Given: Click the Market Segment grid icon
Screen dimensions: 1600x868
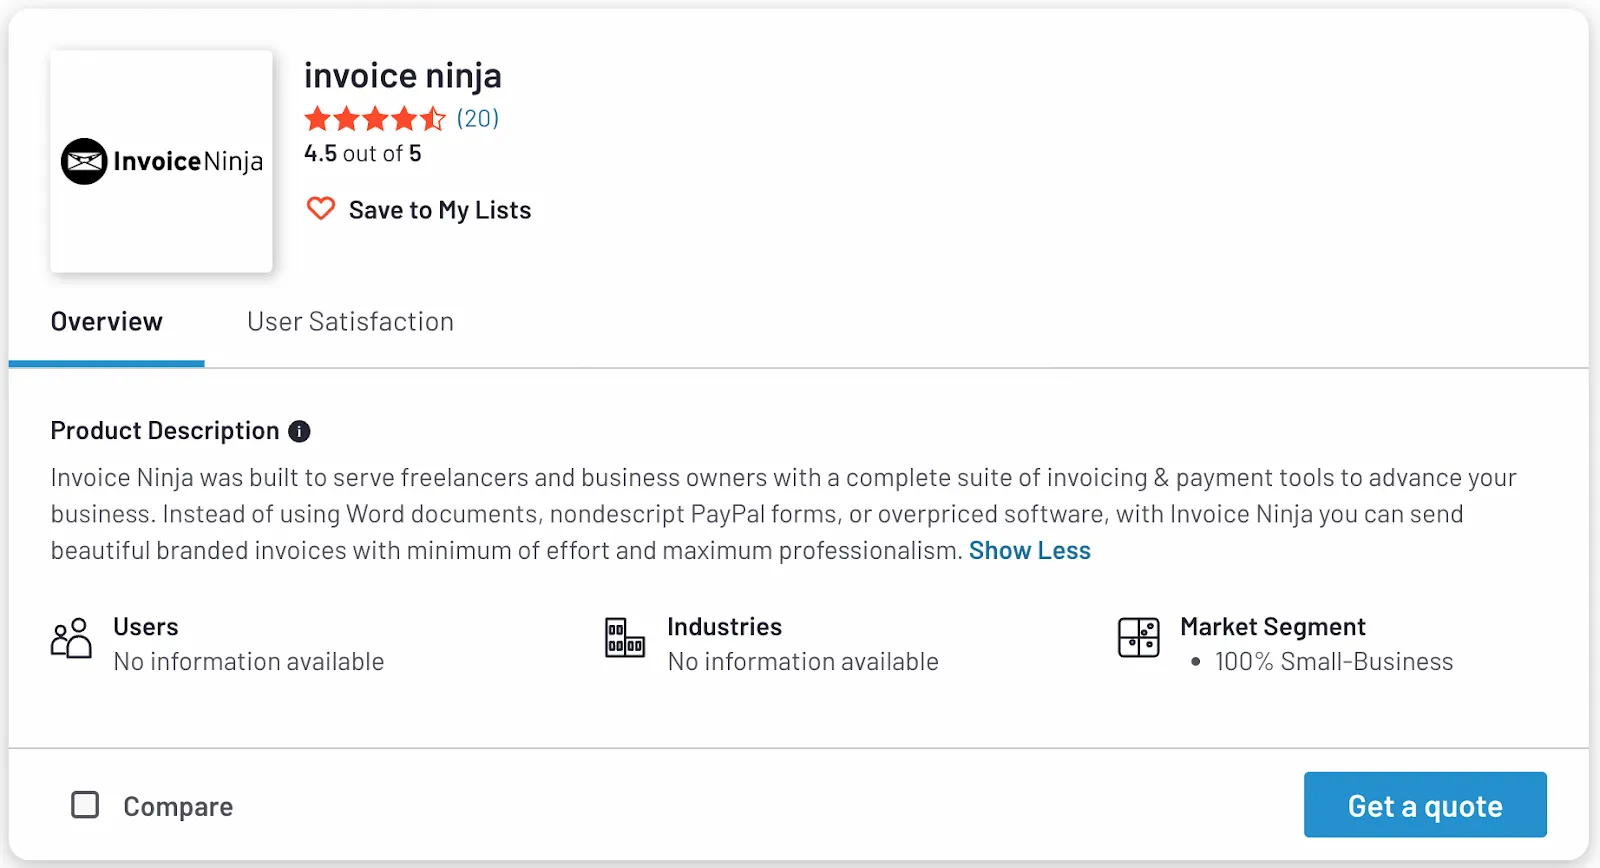Looking at the screenshot, I should click(x=1138, y=637).
